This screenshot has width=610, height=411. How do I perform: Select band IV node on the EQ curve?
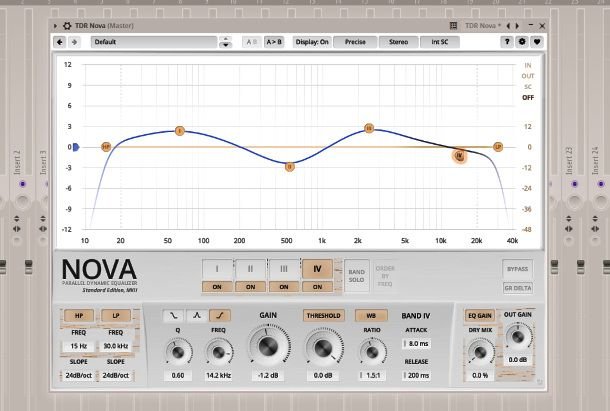tap(459, 156)
